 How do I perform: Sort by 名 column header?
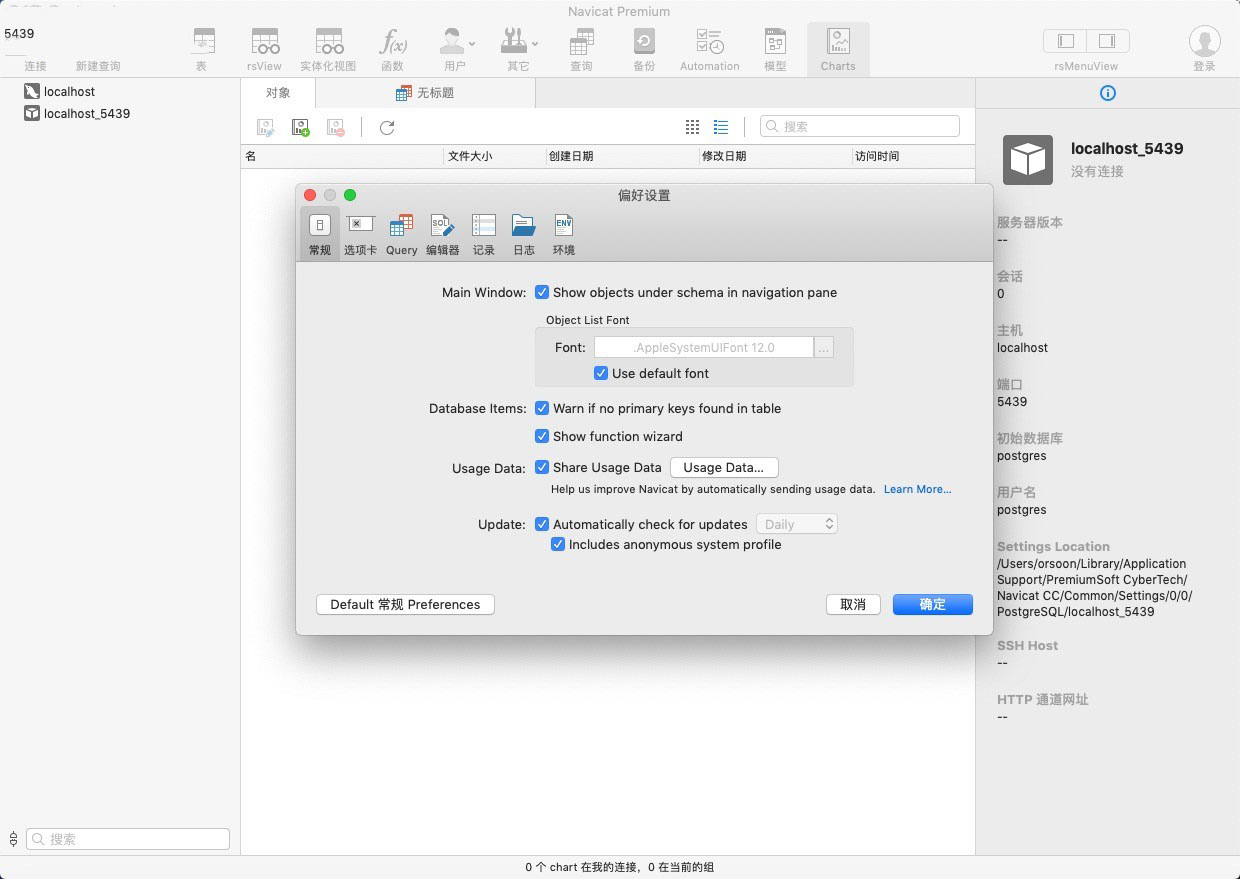click(343, 156)
